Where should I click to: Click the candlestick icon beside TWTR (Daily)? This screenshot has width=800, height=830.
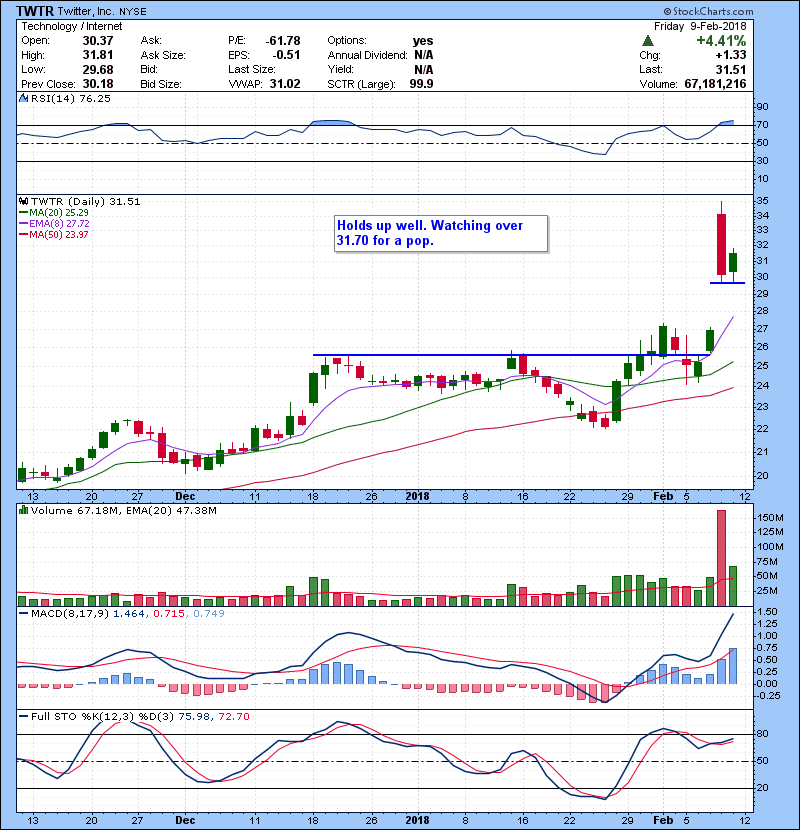[23, 202]
